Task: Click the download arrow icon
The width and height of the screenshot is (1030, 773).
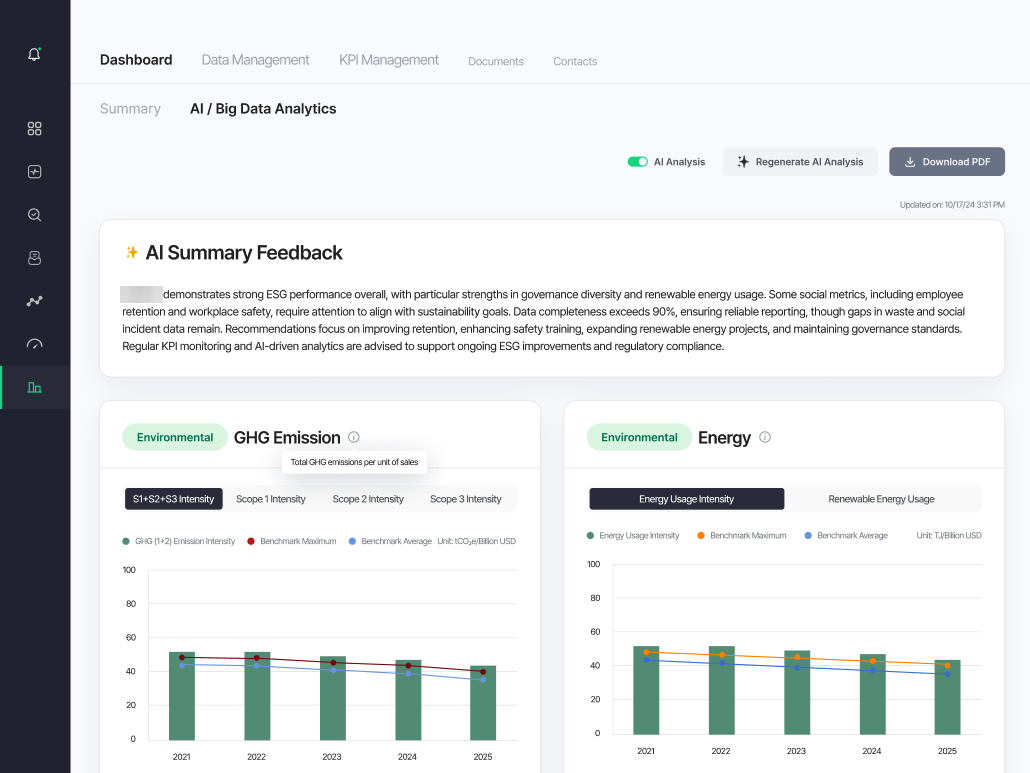Action: pyautogui.click(x=910, y=162)
